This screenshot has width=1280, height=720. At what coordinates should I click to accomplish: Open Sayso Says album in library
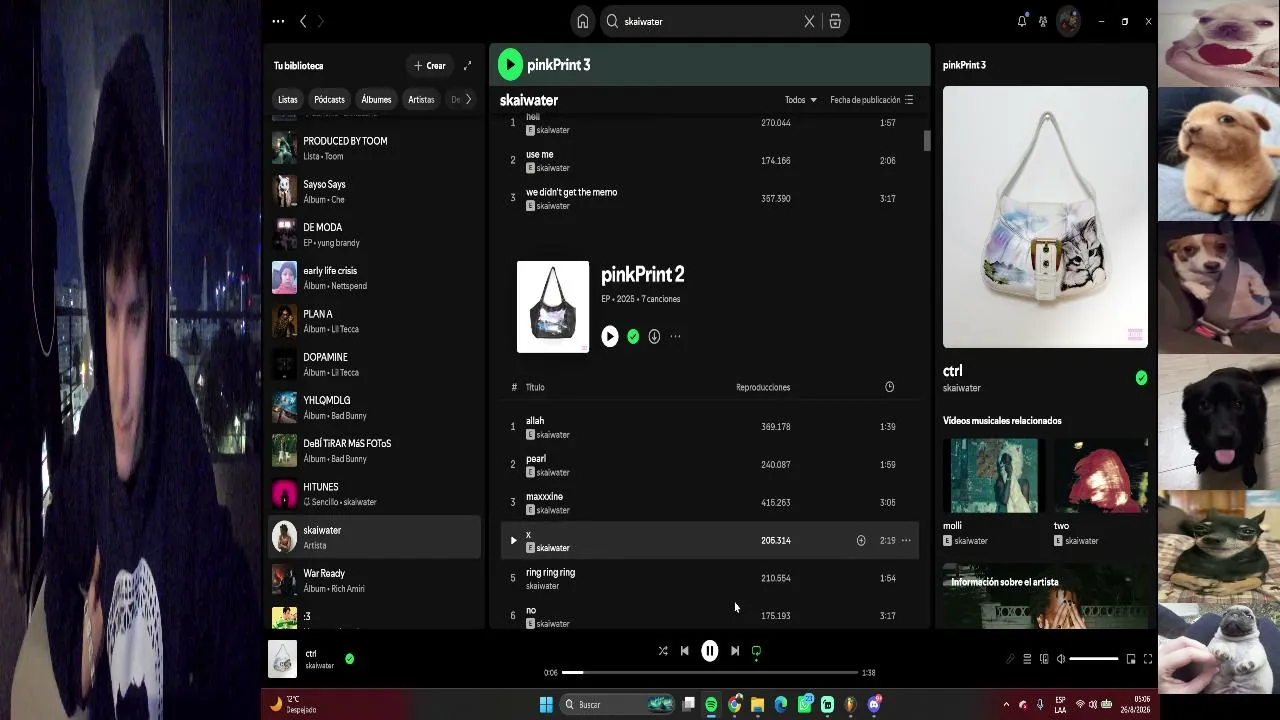point(376,191)
